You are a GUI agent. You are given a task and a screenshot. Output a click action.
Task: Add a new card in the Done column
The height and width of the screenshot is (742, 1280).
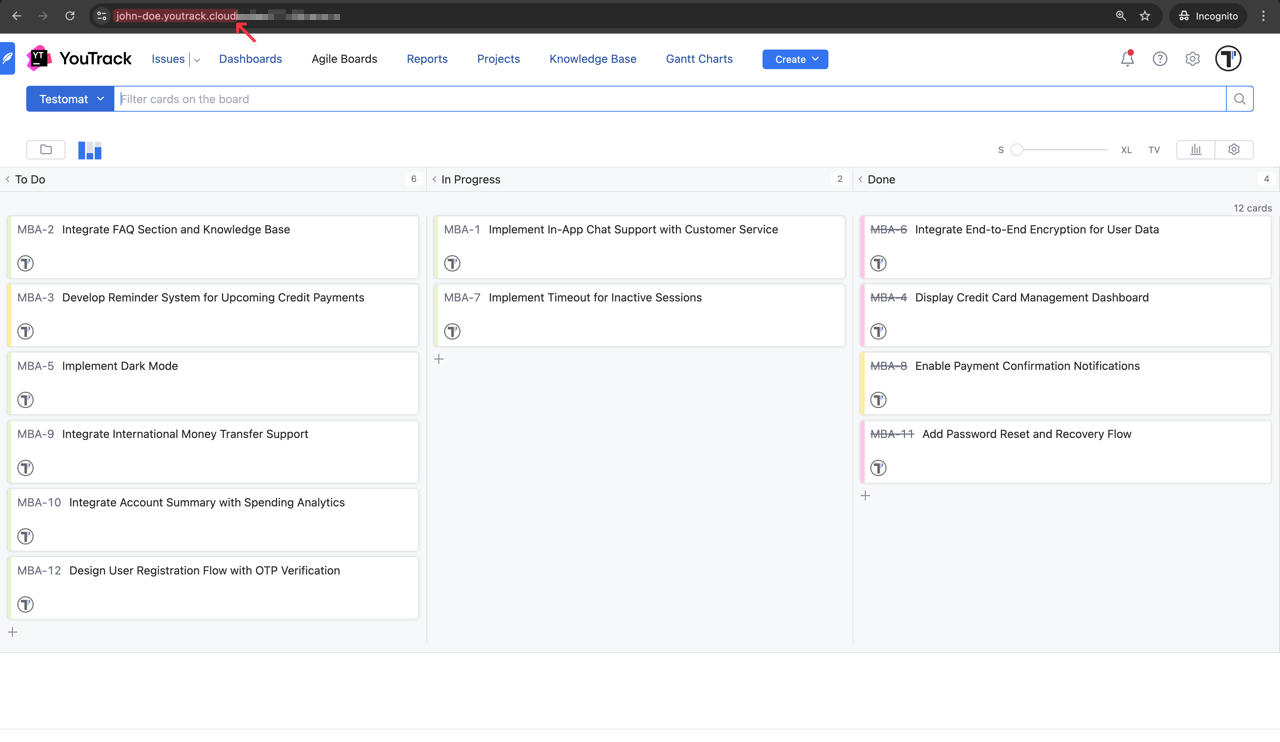tap(865, 495)
